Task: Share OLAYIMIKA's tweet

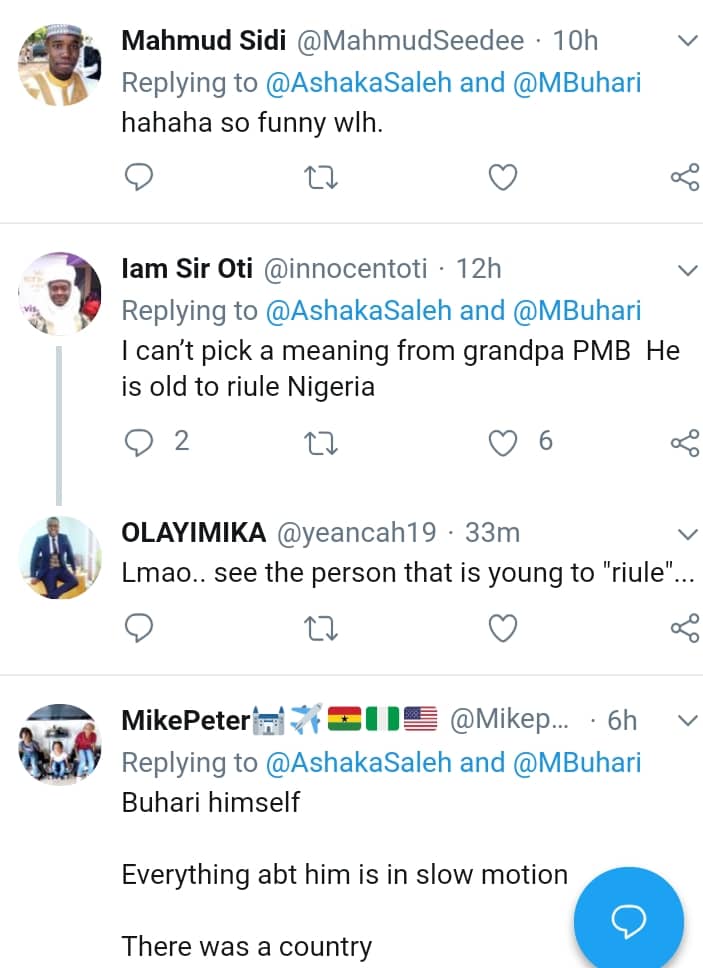Action: pos(684,627)
